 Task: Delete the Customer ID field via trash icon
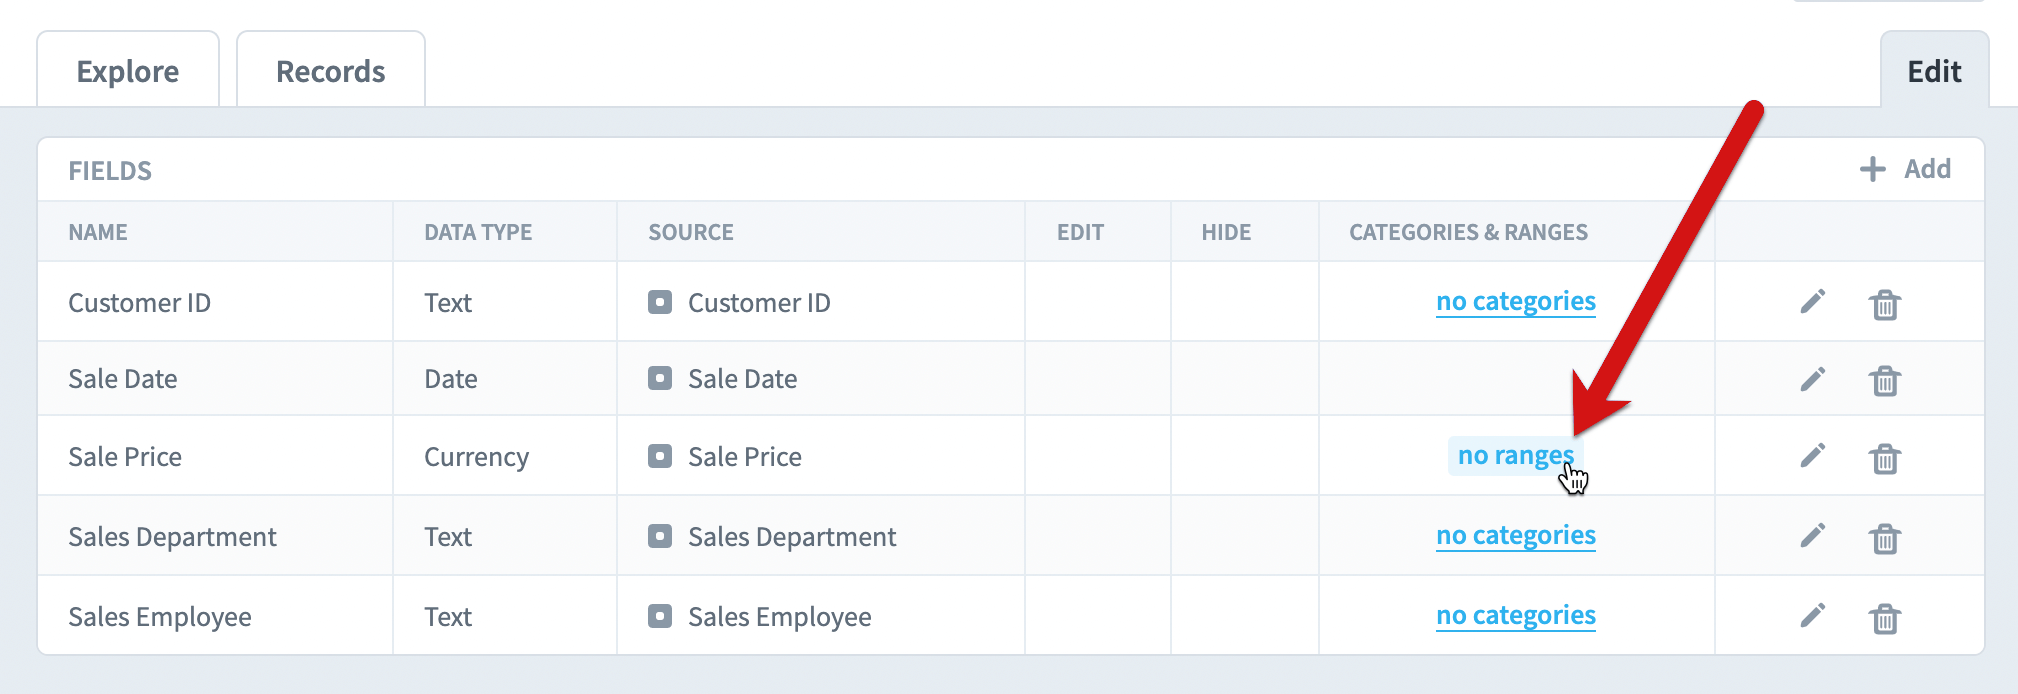point(1885,304)
